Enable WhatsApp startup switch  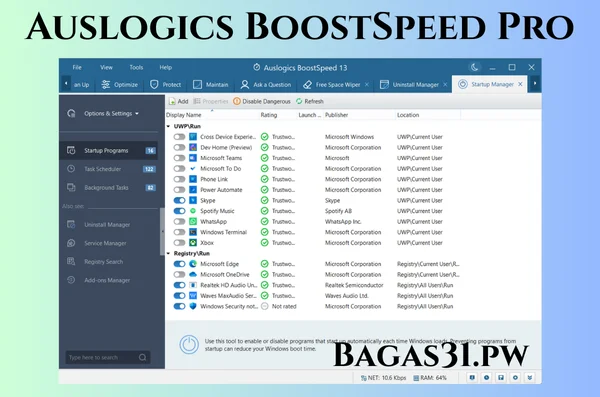179,222
